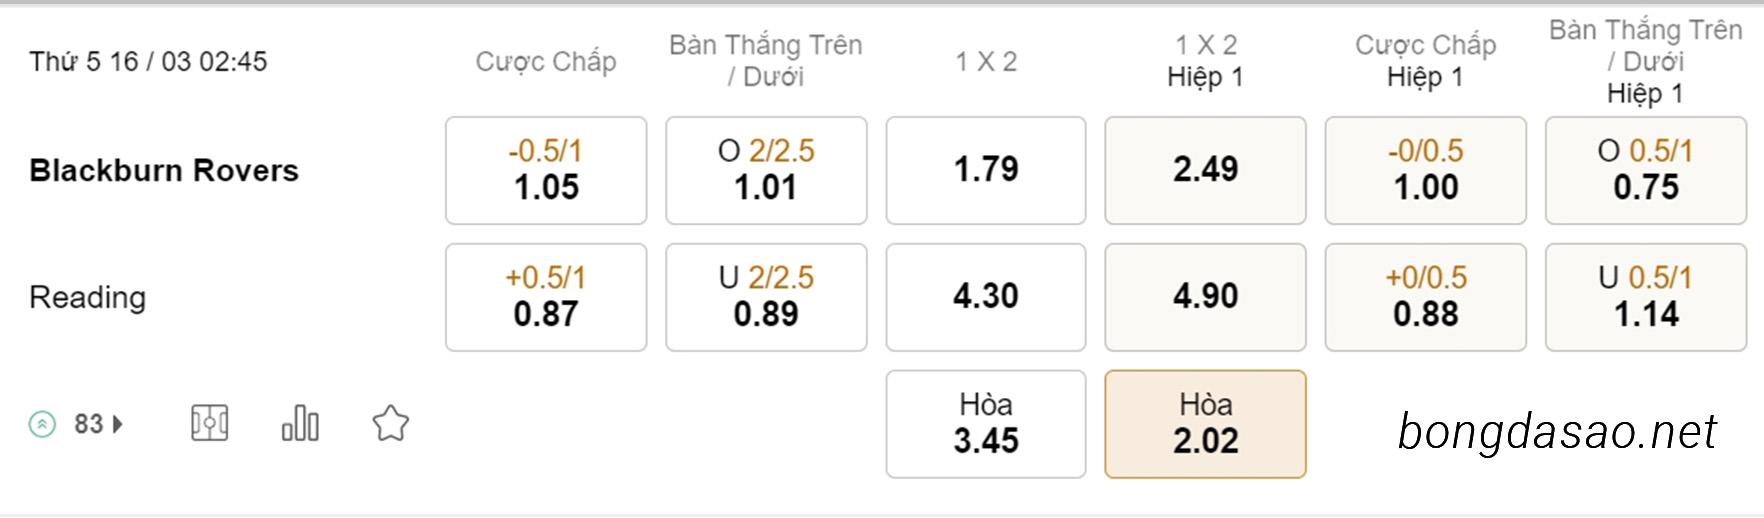Viewport: 1764px width, 518px height.
Task: Click the green circled up-arrow icon
Action: coord(42,425)
